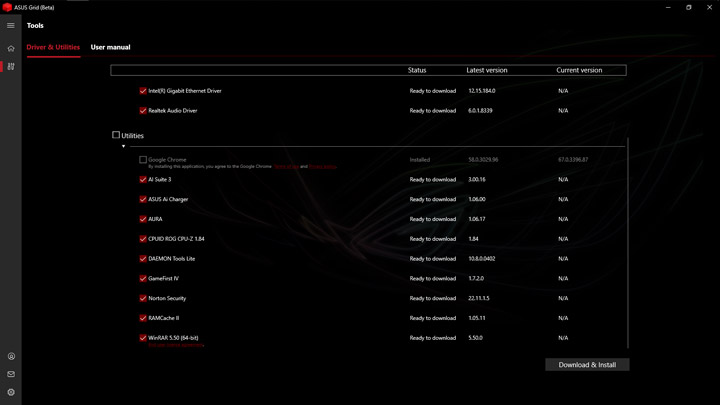The height and width of the screenshot is (405, 720).
Task: Click Installed status of Google Chrome
Action: point(420,160)
